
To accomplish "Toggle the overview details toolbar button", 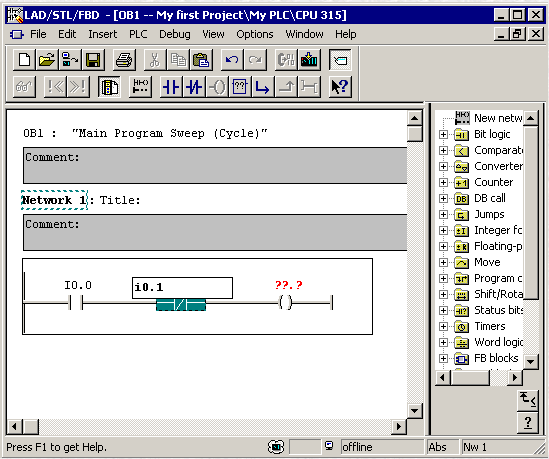I will 109,87.
